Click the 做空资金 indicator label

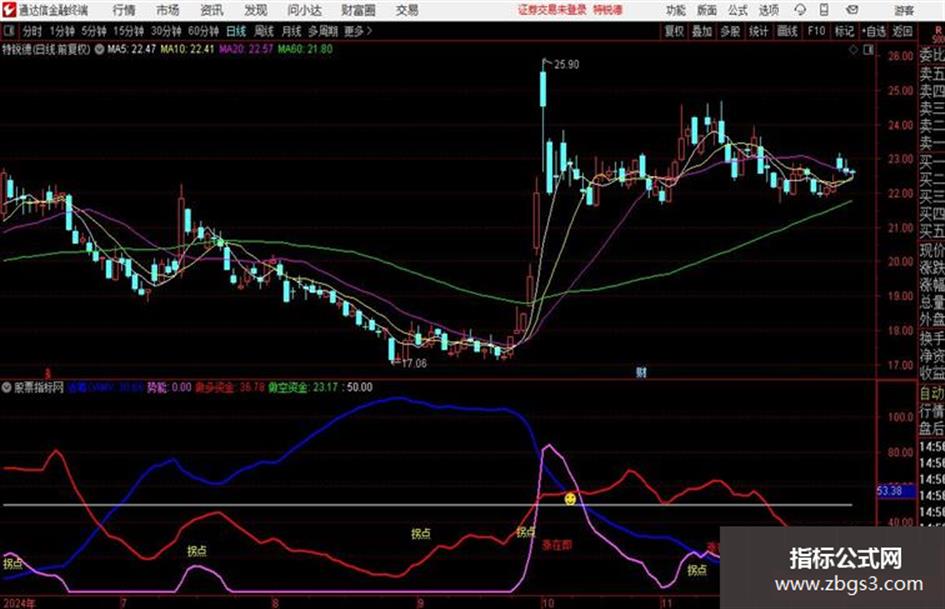pyautogui.click(x=303, y=387)
